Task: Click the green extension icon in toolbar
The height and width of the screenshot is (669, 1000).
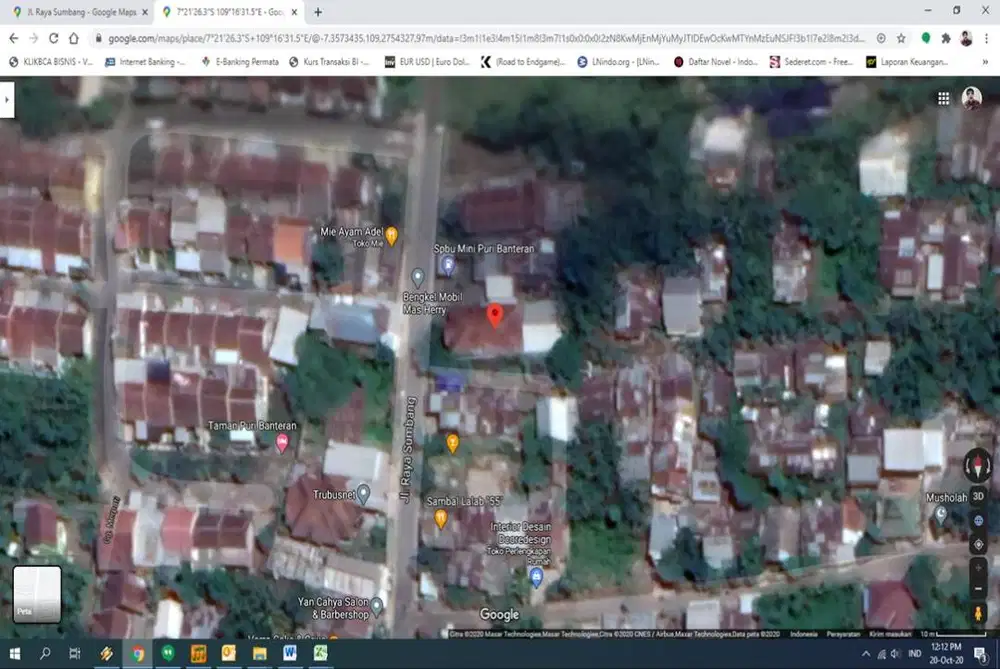Action: [926, 38]
